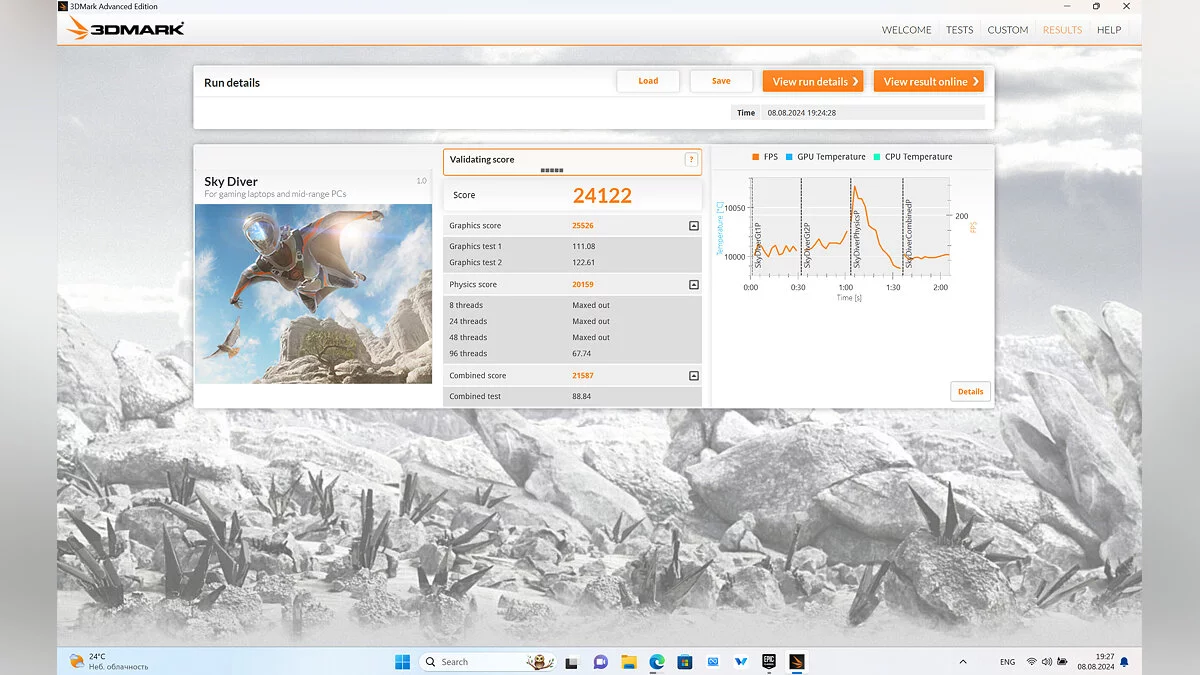Collapse the Physics score section
1200x675 pixels.
pyautogui.click(x=694, y=285)
